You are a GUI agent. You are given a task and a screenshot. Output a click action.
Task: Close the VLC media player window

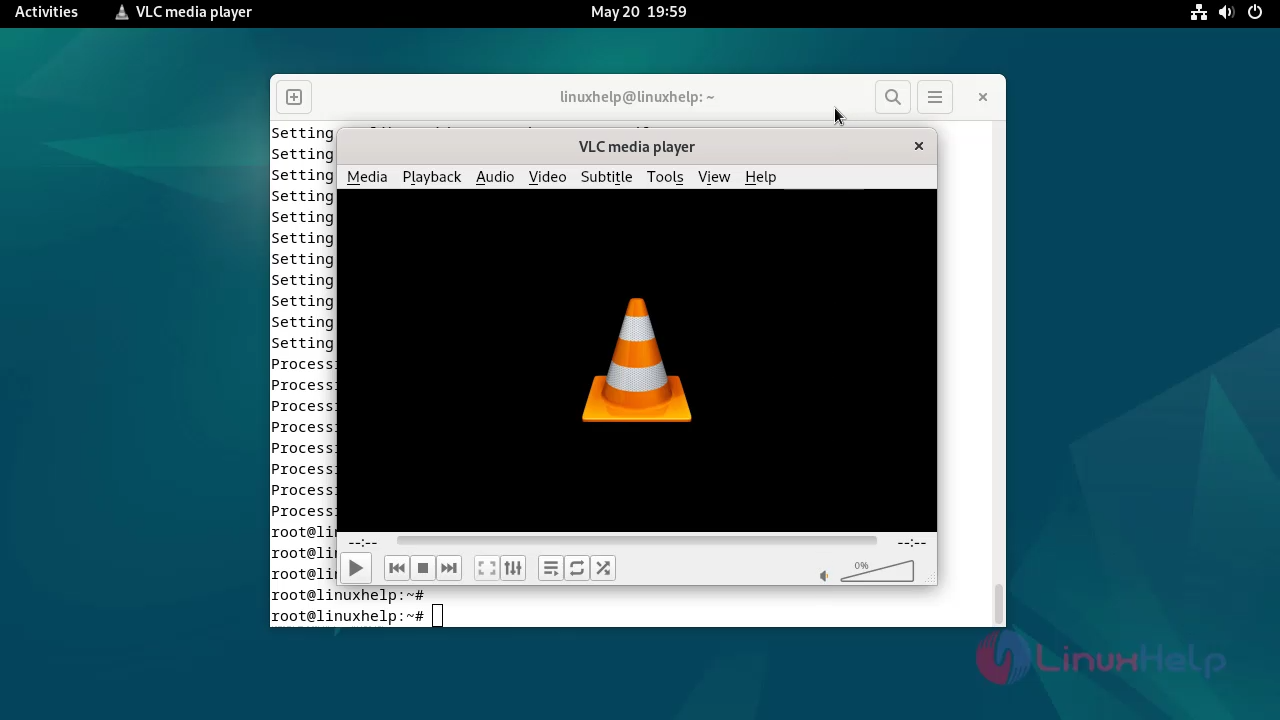coord(919,146)
